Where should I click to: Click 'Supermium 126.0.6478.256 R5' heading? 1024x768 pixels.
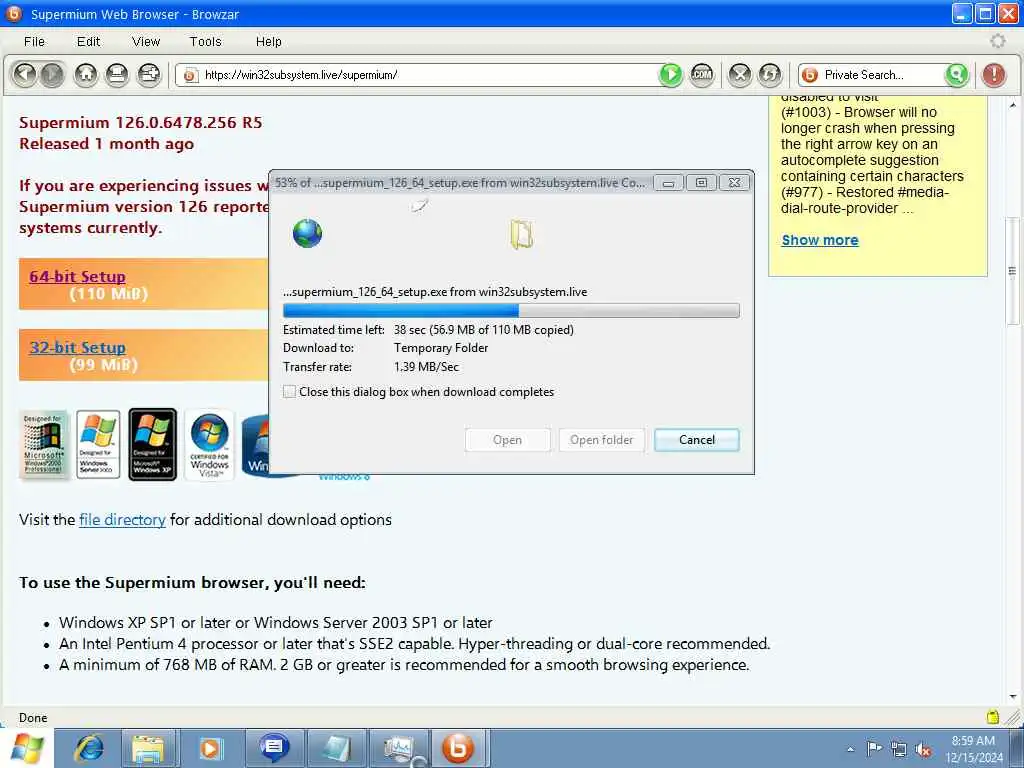pos(140,123)
